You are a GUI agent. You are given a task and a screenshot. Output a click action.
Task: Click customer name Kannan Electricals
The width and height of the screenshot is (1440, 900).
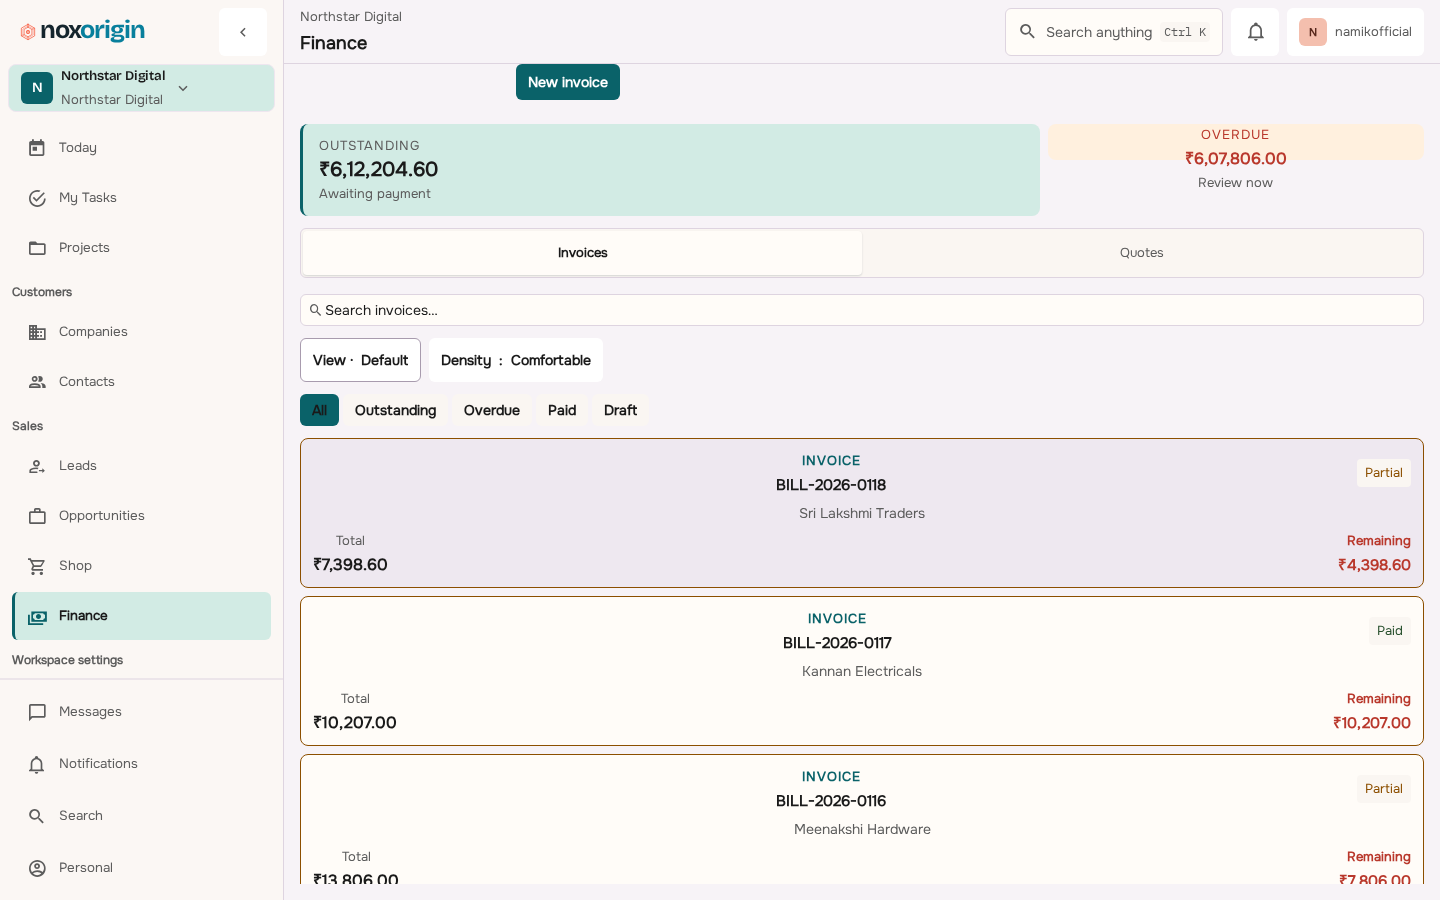(x=862, y=671)
